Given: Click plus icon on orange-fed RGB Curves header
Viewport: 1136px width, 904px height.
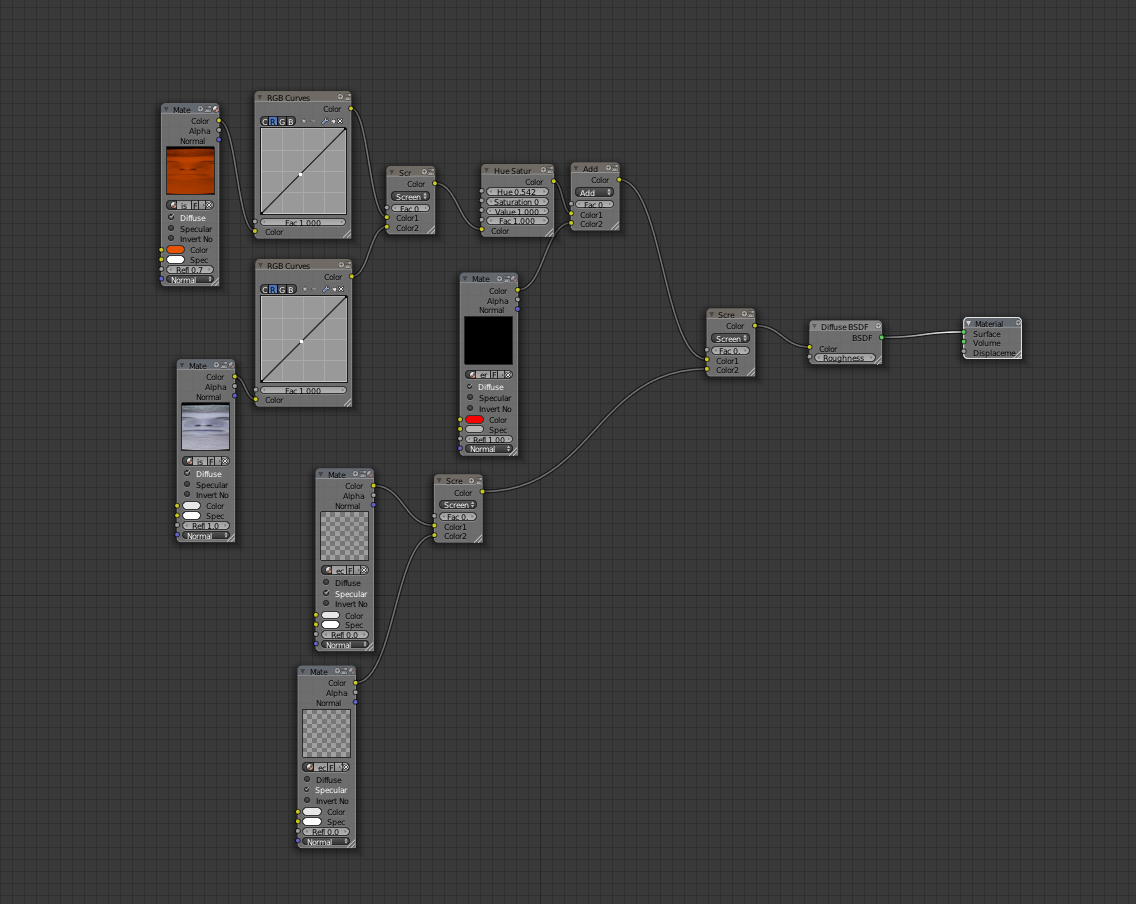Looking at the screenshot, I should pyautogui.click(x=341, y=97).
